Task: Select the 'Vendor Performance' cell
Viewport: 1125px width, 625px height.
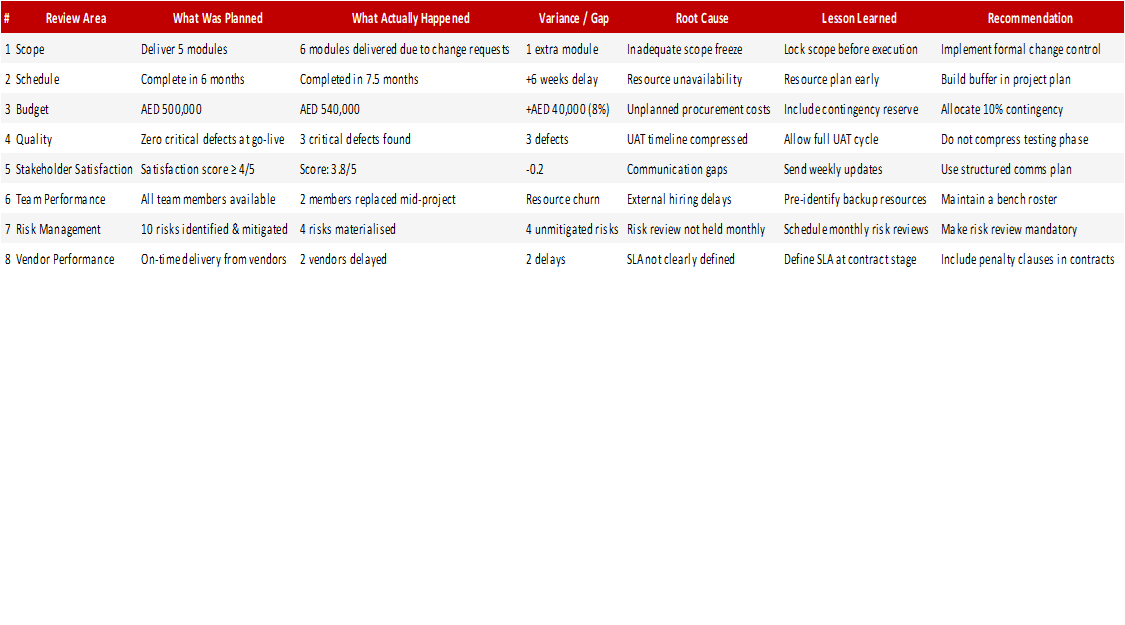Action: click(x=65, y=260)
